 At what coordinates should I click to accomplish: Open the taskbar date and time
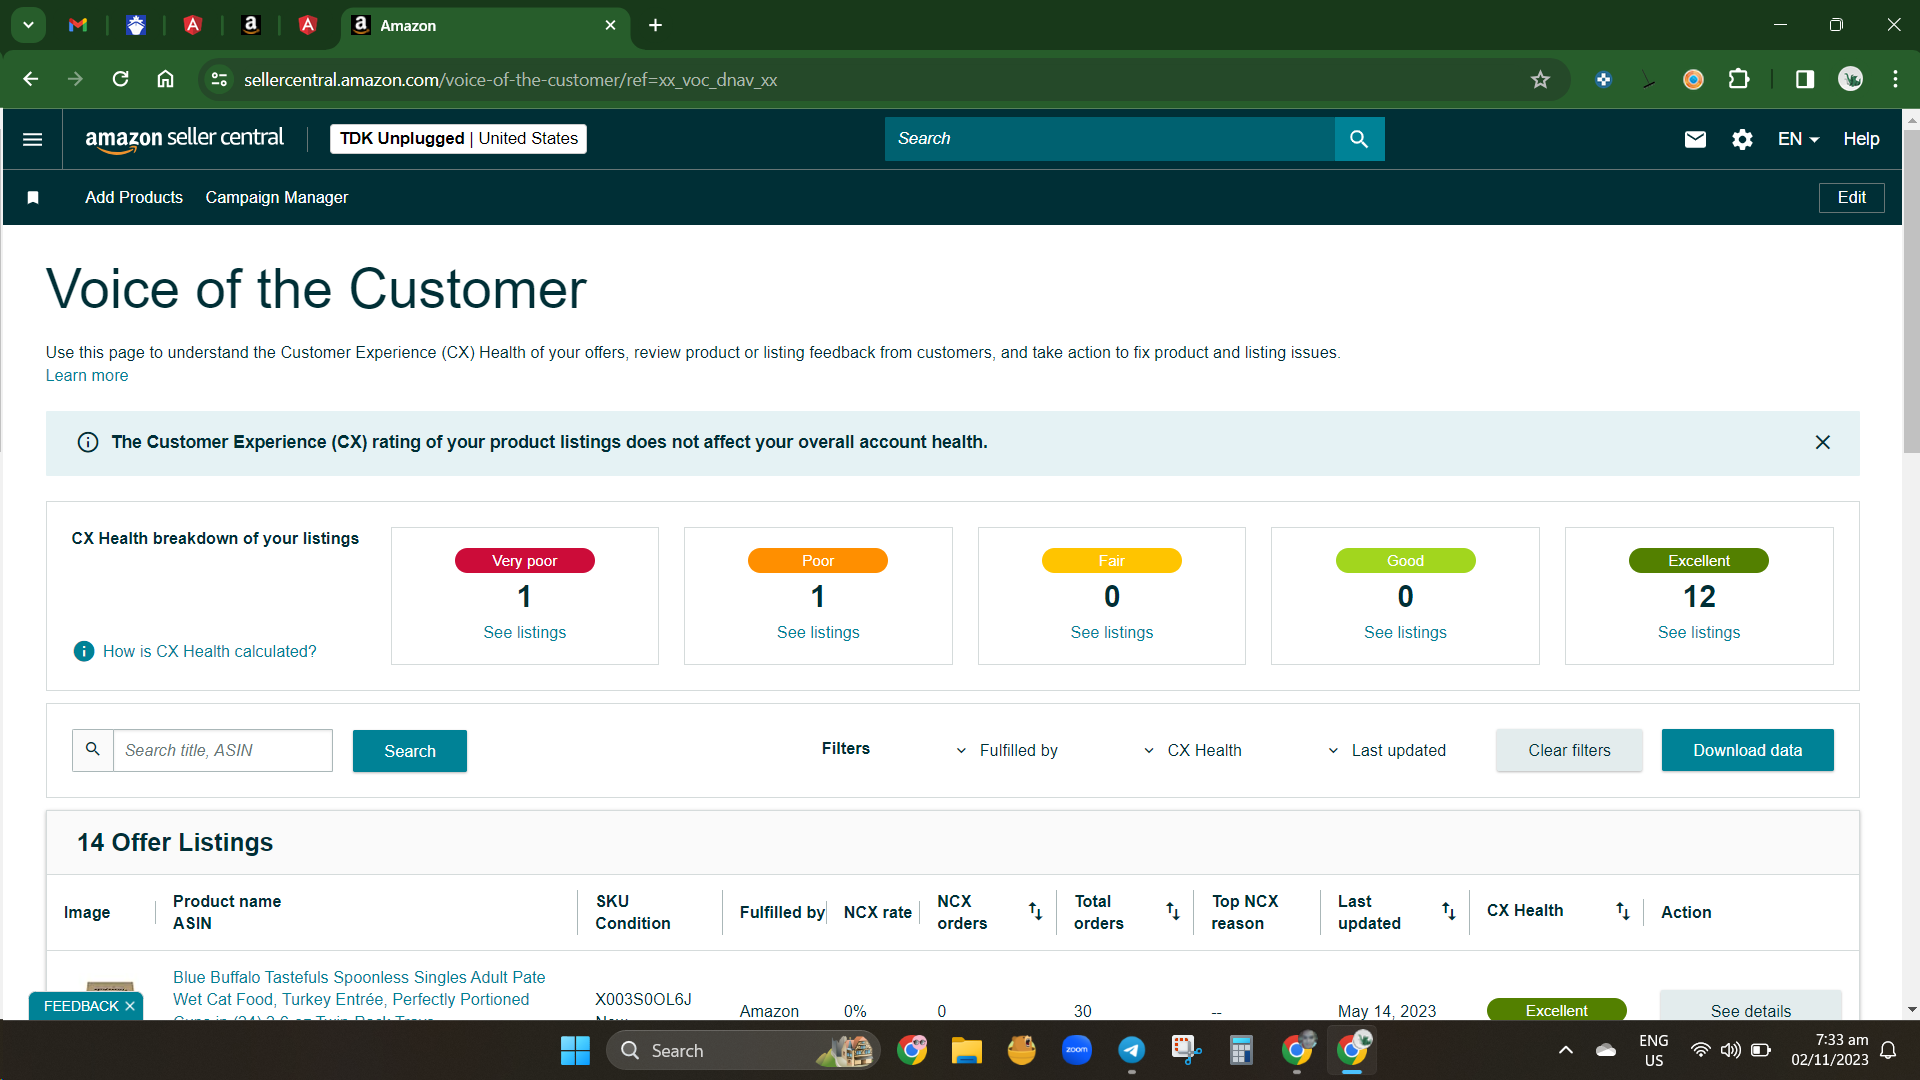[x=1829, y=1050]
